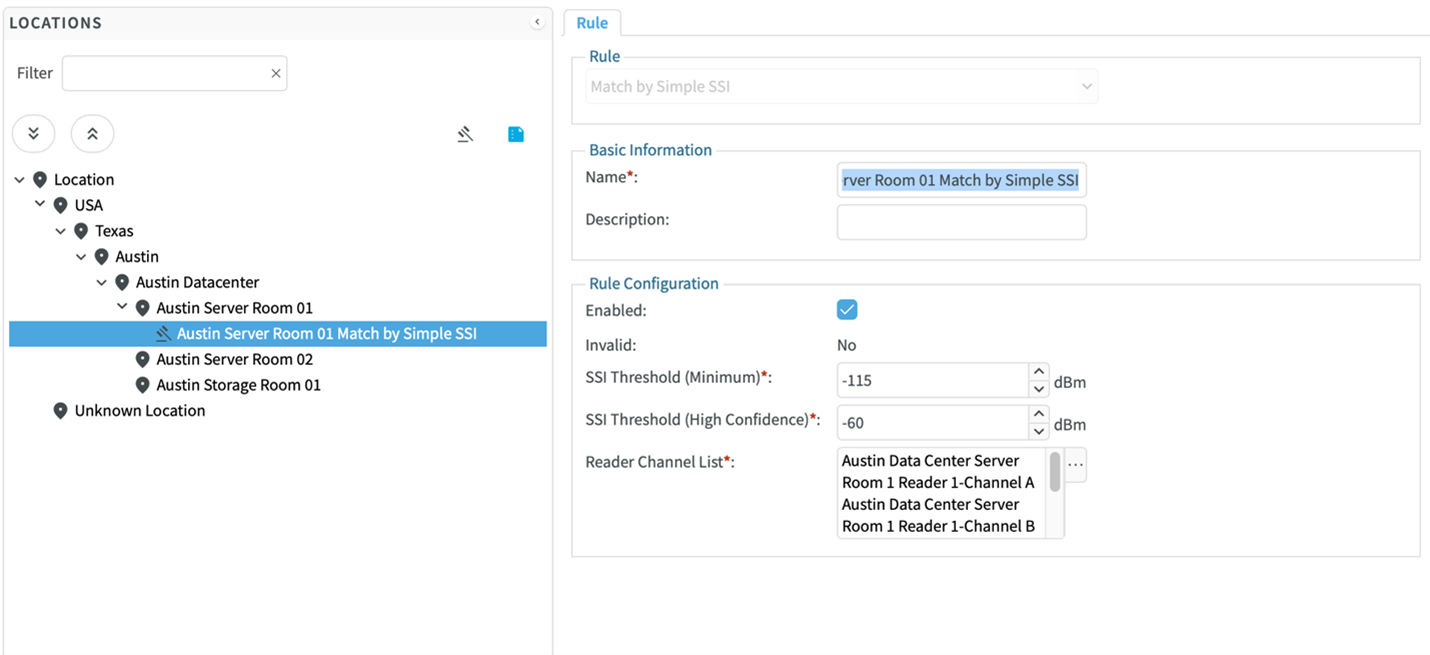Increase SSI Threshold Minimum with up arrow
This screenshot has height=655, width=1430.
coord(1038,372)
